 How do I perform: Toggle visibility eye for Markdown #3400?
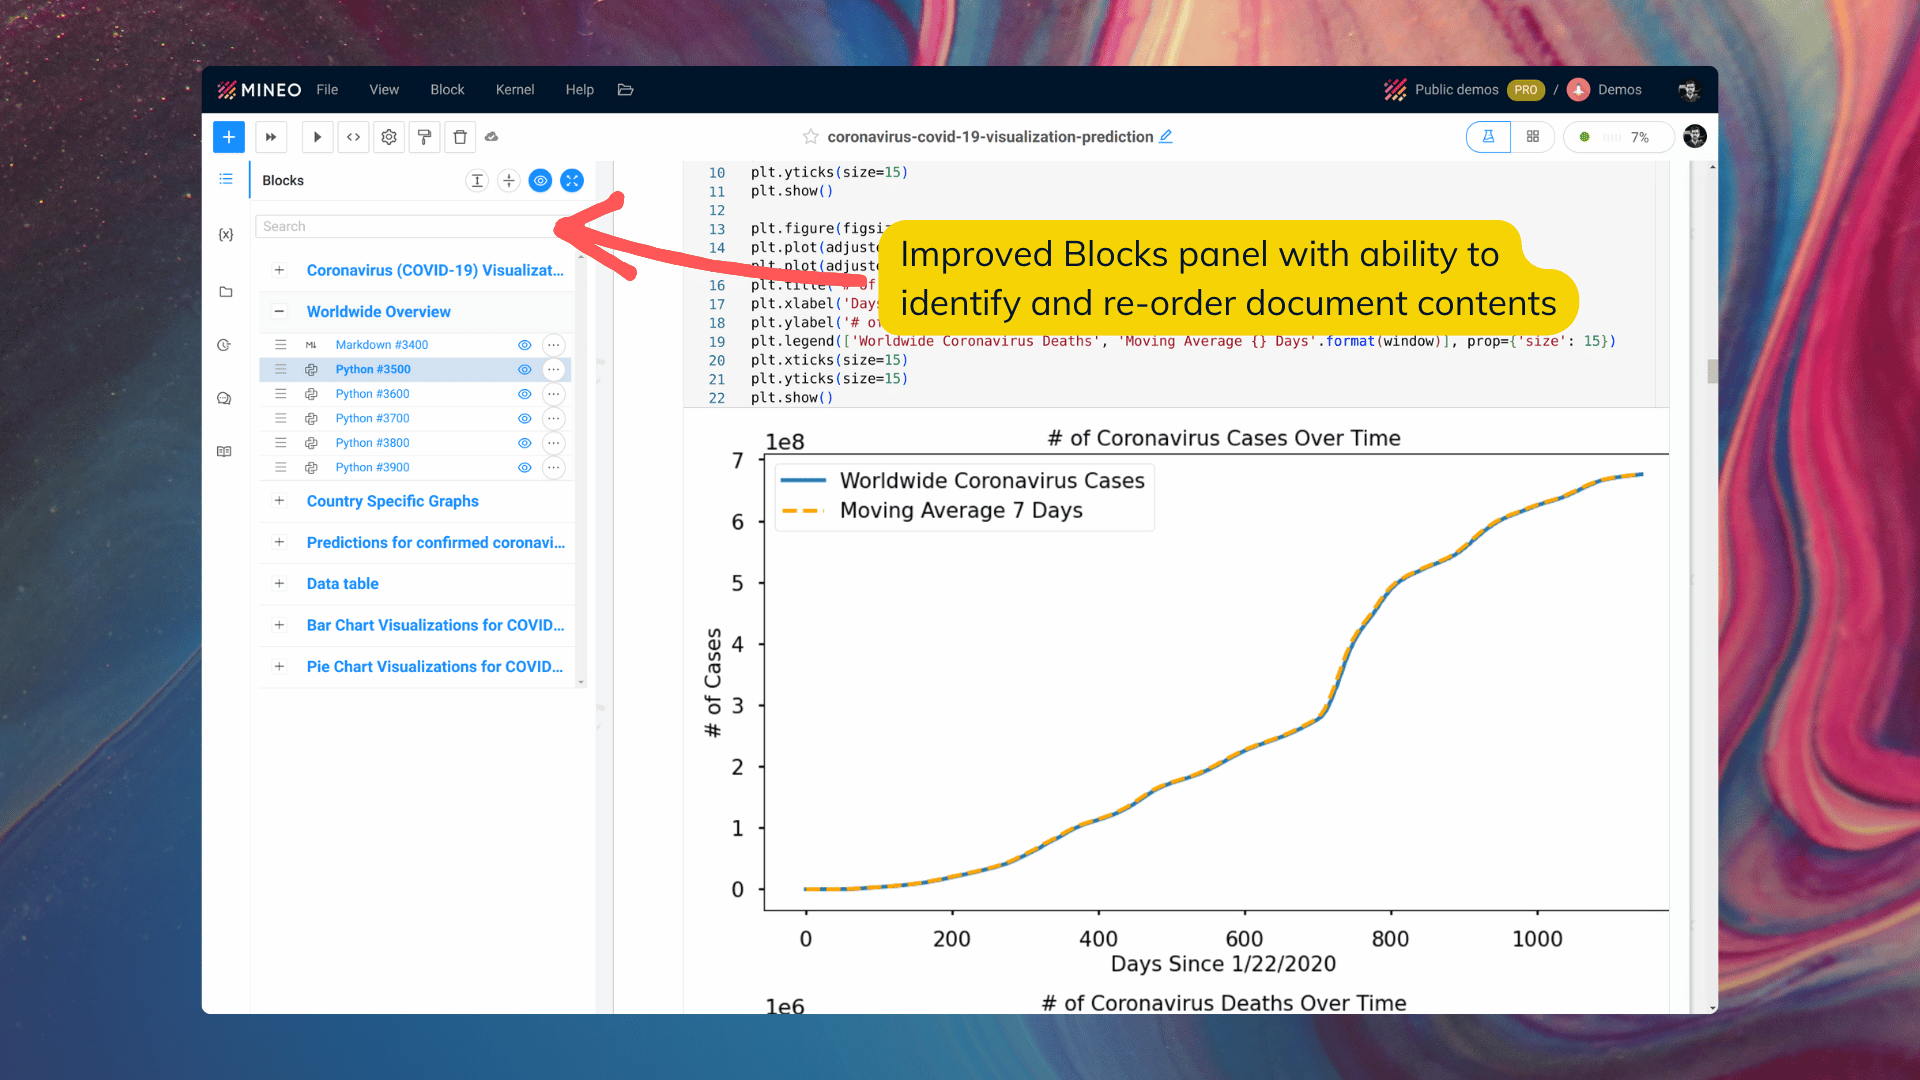pyautogui.click(x=524, y=345)
